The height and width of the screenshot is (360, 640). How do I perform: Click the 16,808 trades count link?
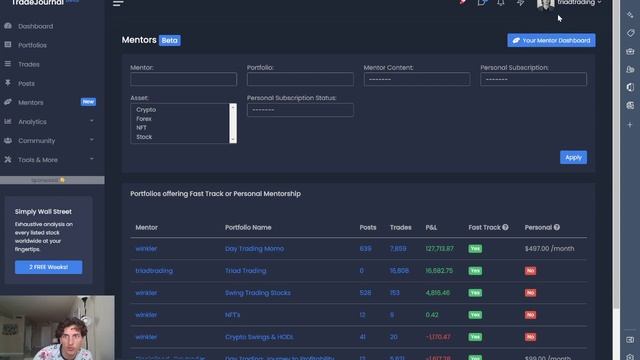click(x=399, y=271)
